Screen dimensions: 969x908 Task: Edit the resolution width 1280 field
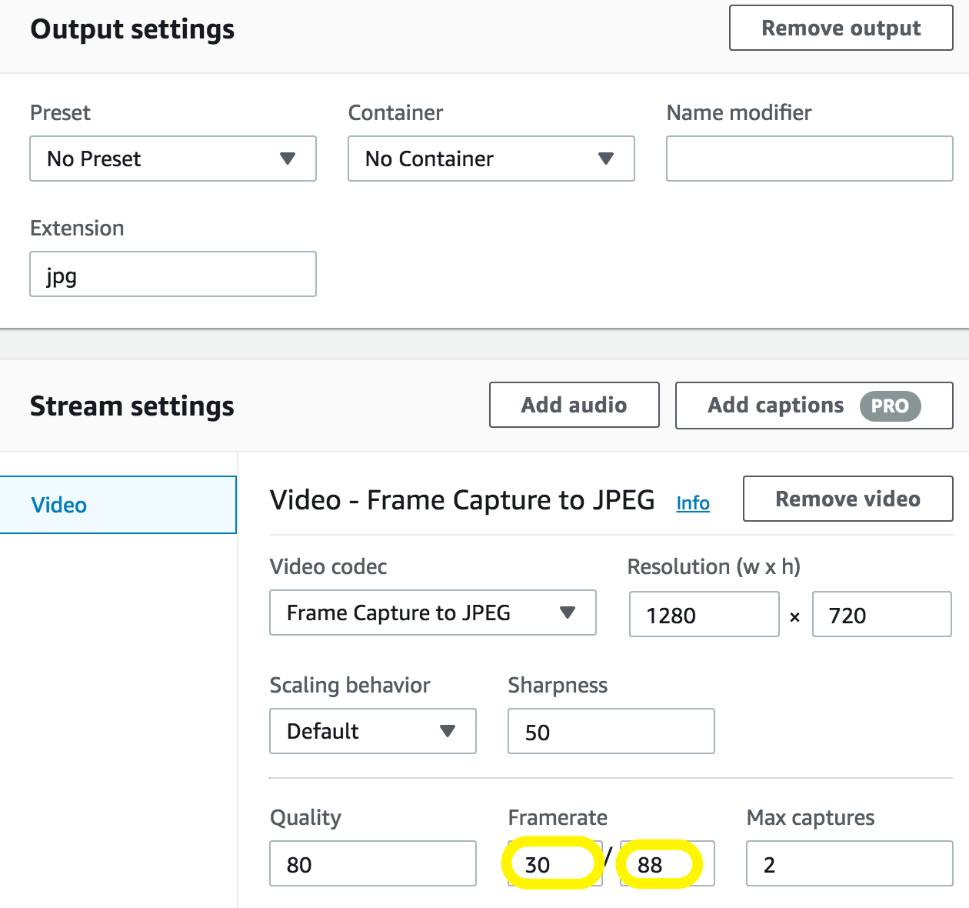click(x=704, y=614)
